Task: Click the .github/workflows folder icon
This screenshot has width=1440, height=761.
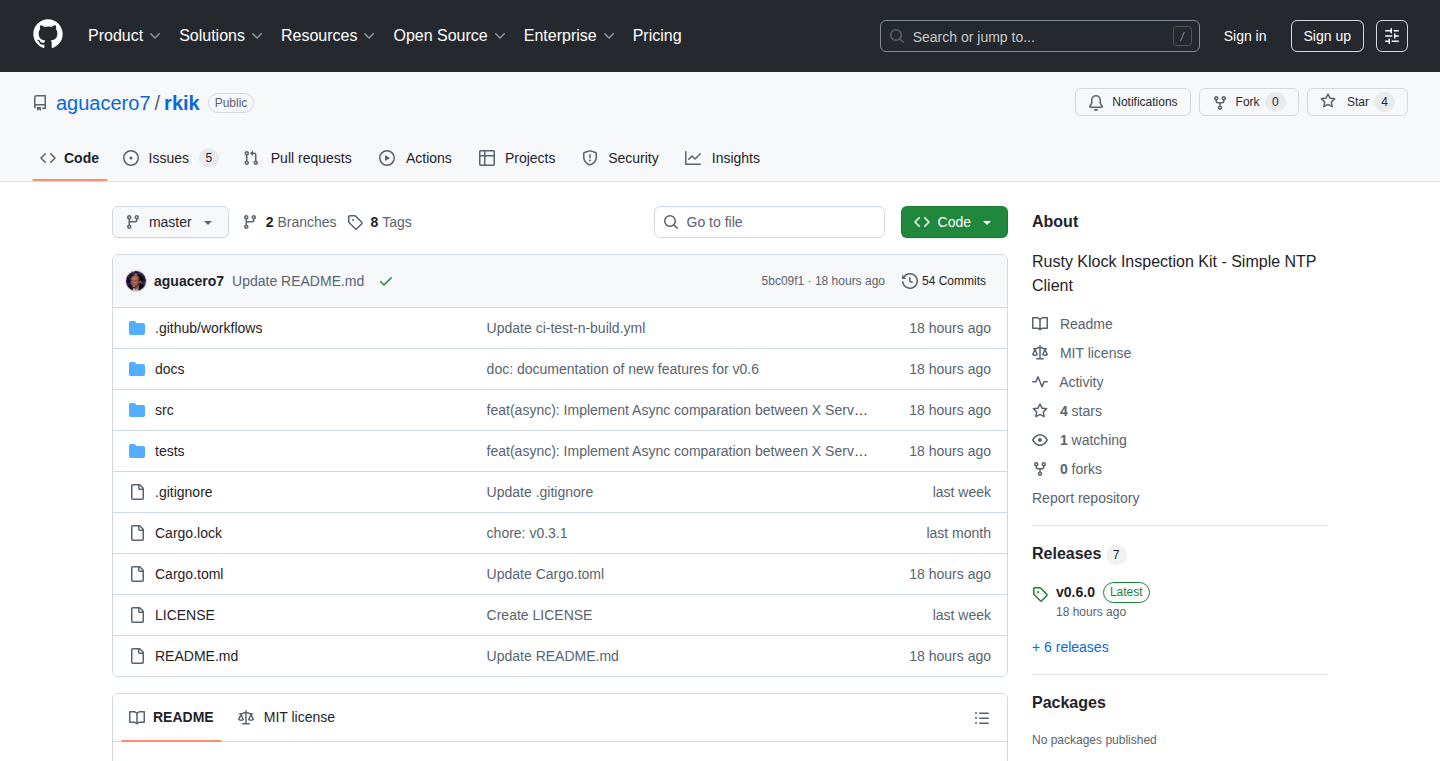Action: [x=137, y=328]
